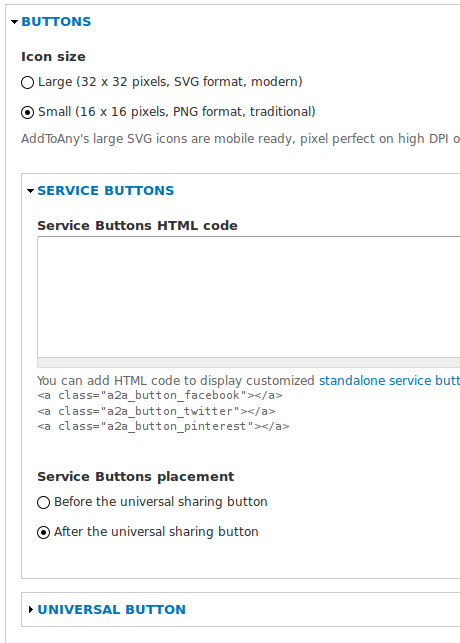Click the a2a_button_pinterest code example
The width and height of the screenshot is (460, 643).
(163, 426)
